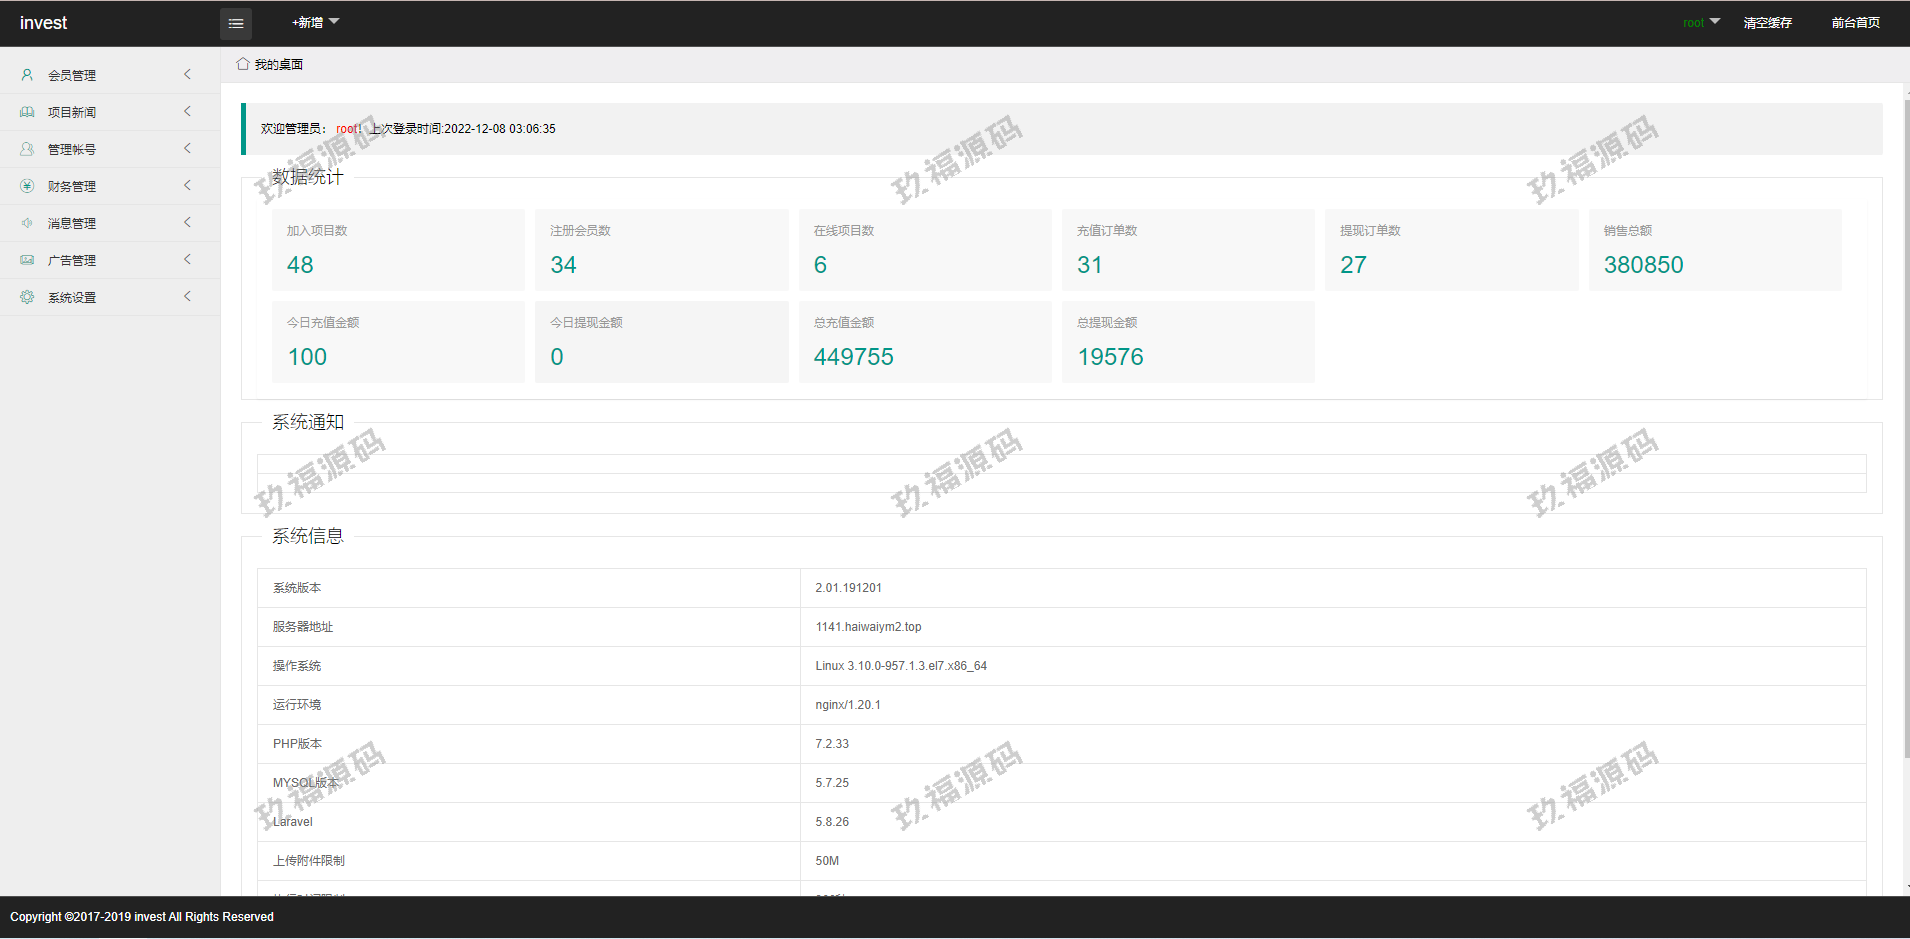
Task: Click the 广告管理 image icon
Action: point(27,260)
